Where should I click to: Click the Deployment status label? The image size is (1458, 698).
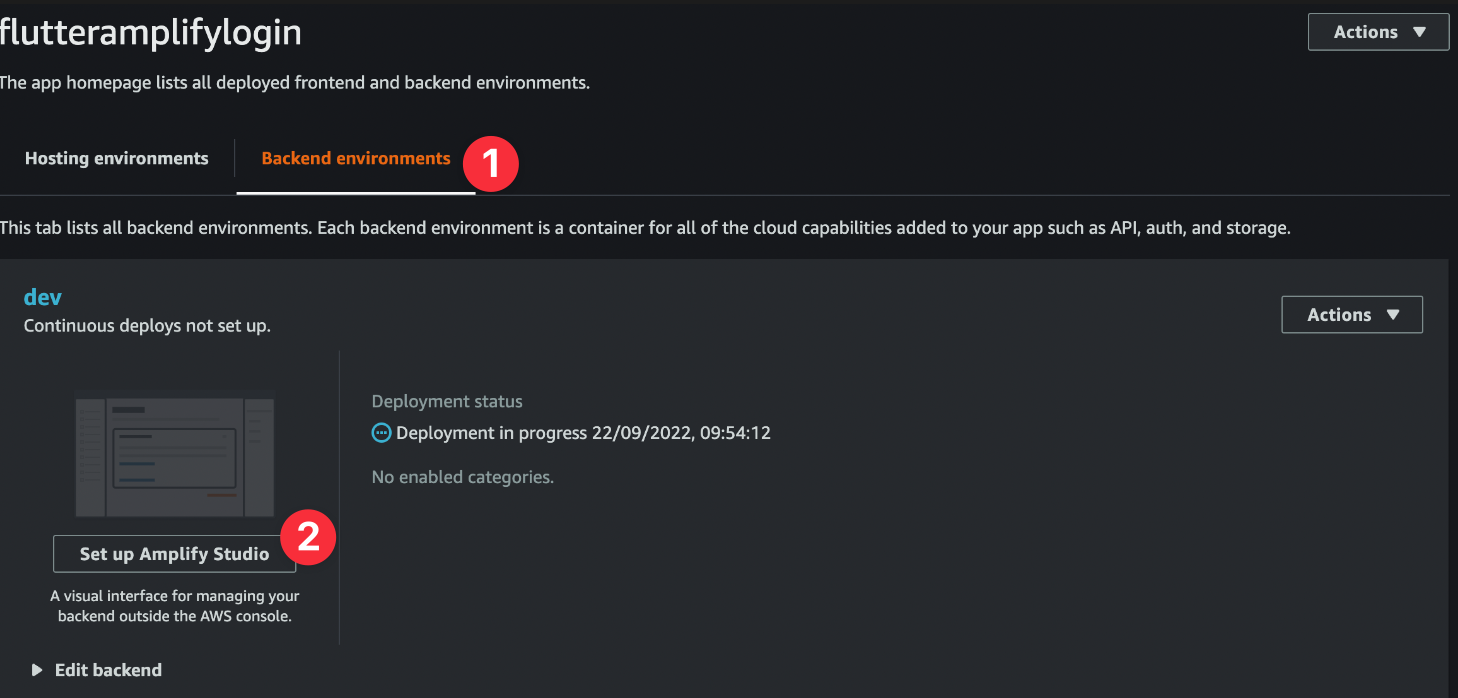(x=447, y=401)
